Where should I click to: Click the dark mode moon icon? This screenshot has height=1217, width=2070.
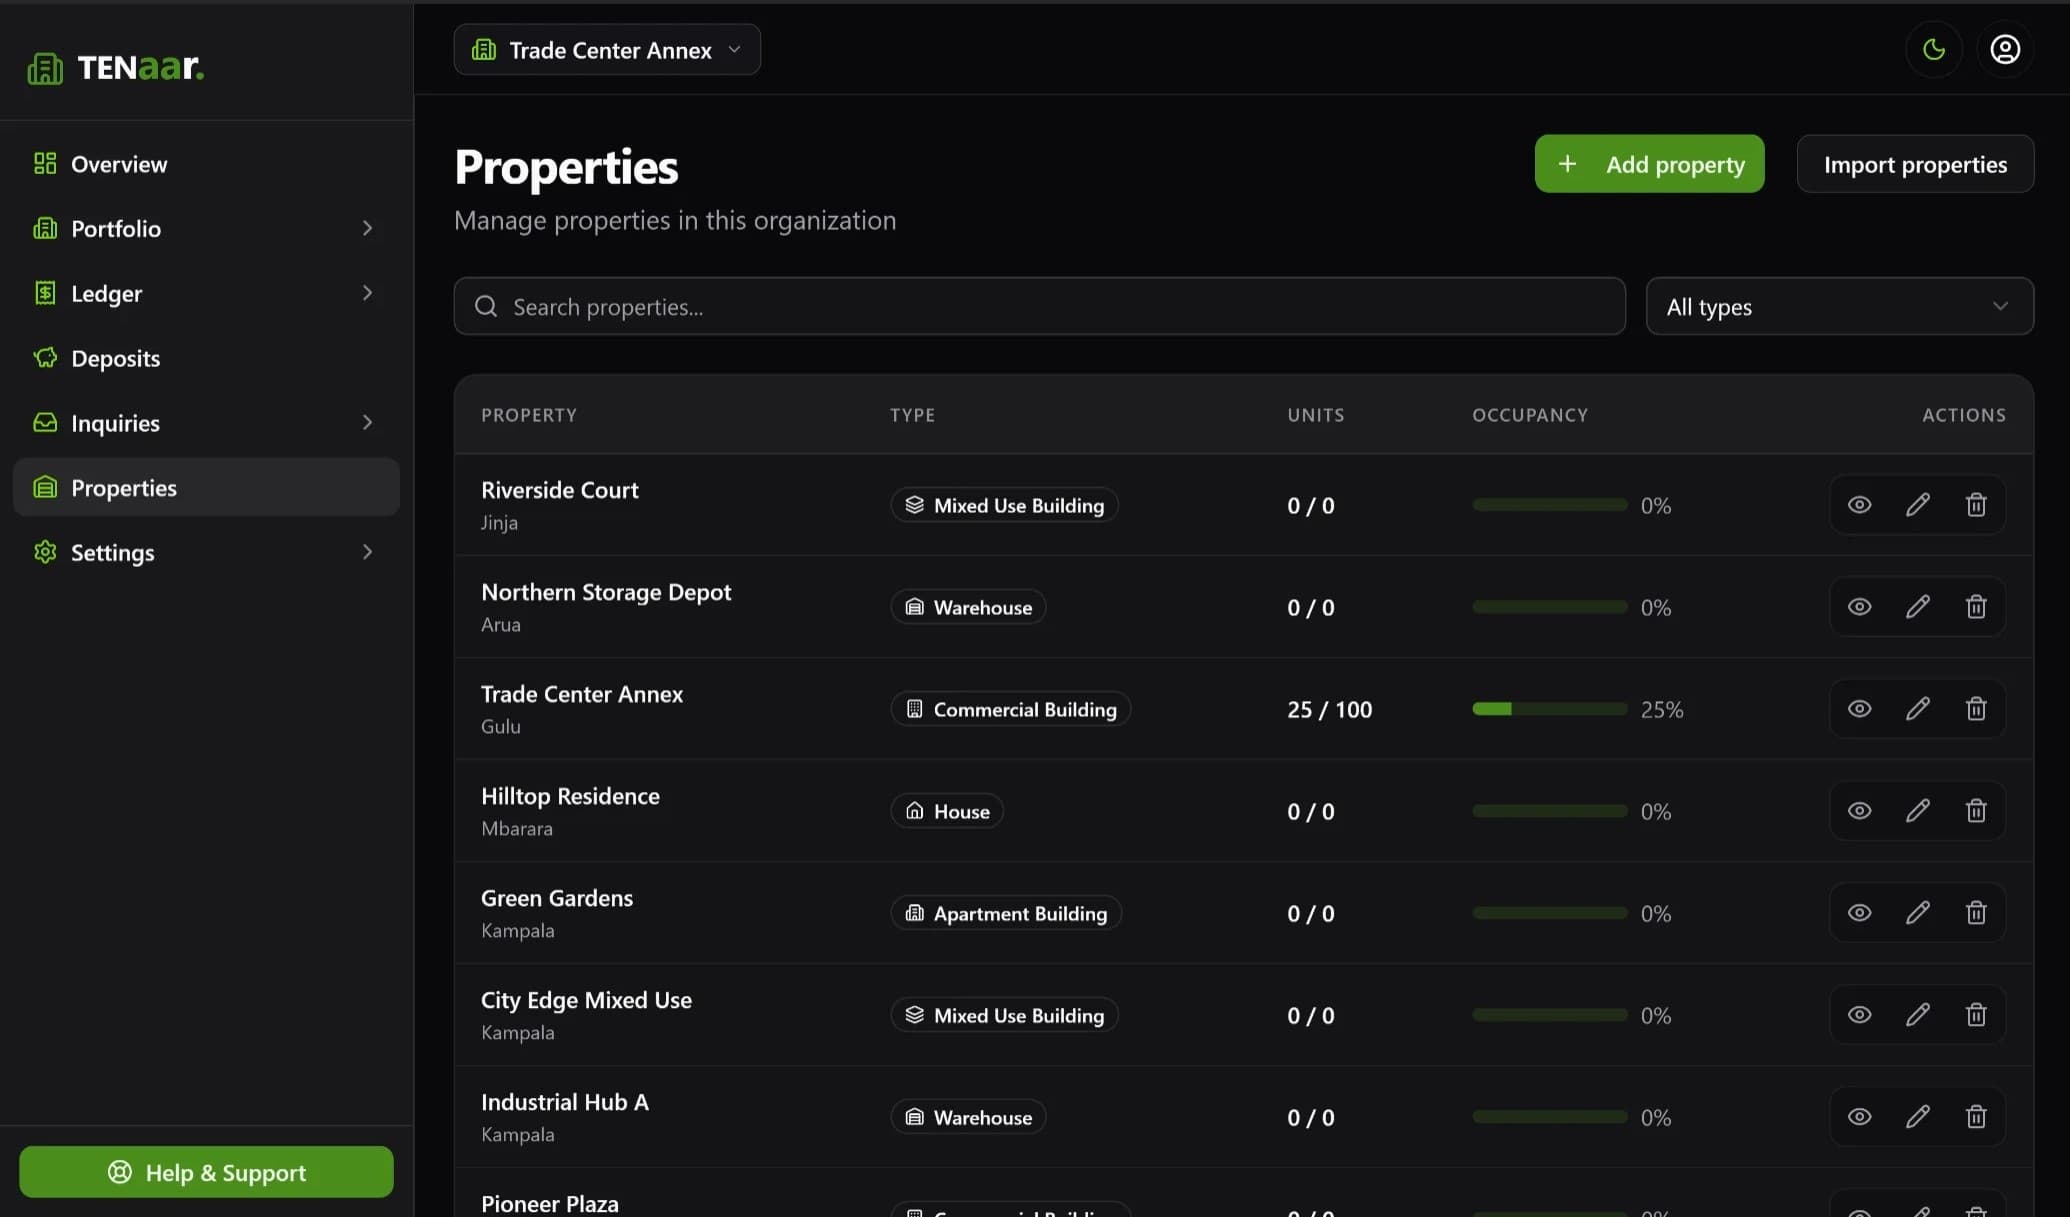1933,48
